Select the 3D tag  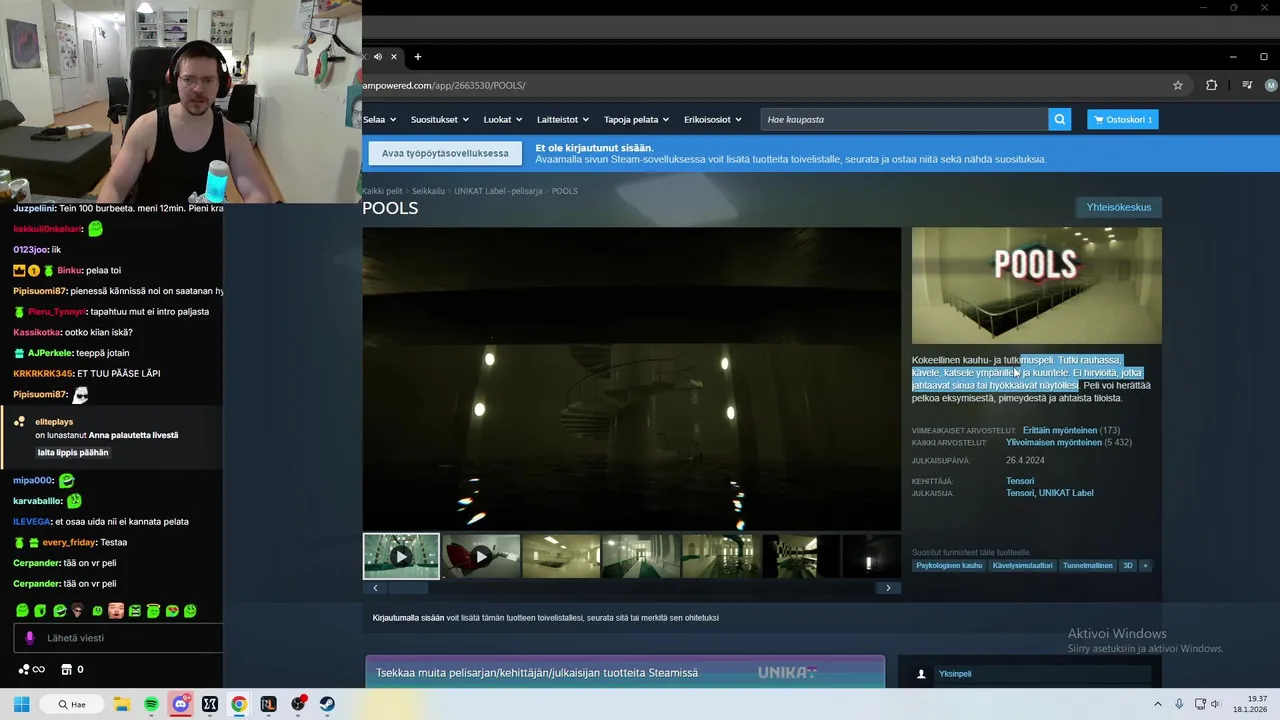1127,566
